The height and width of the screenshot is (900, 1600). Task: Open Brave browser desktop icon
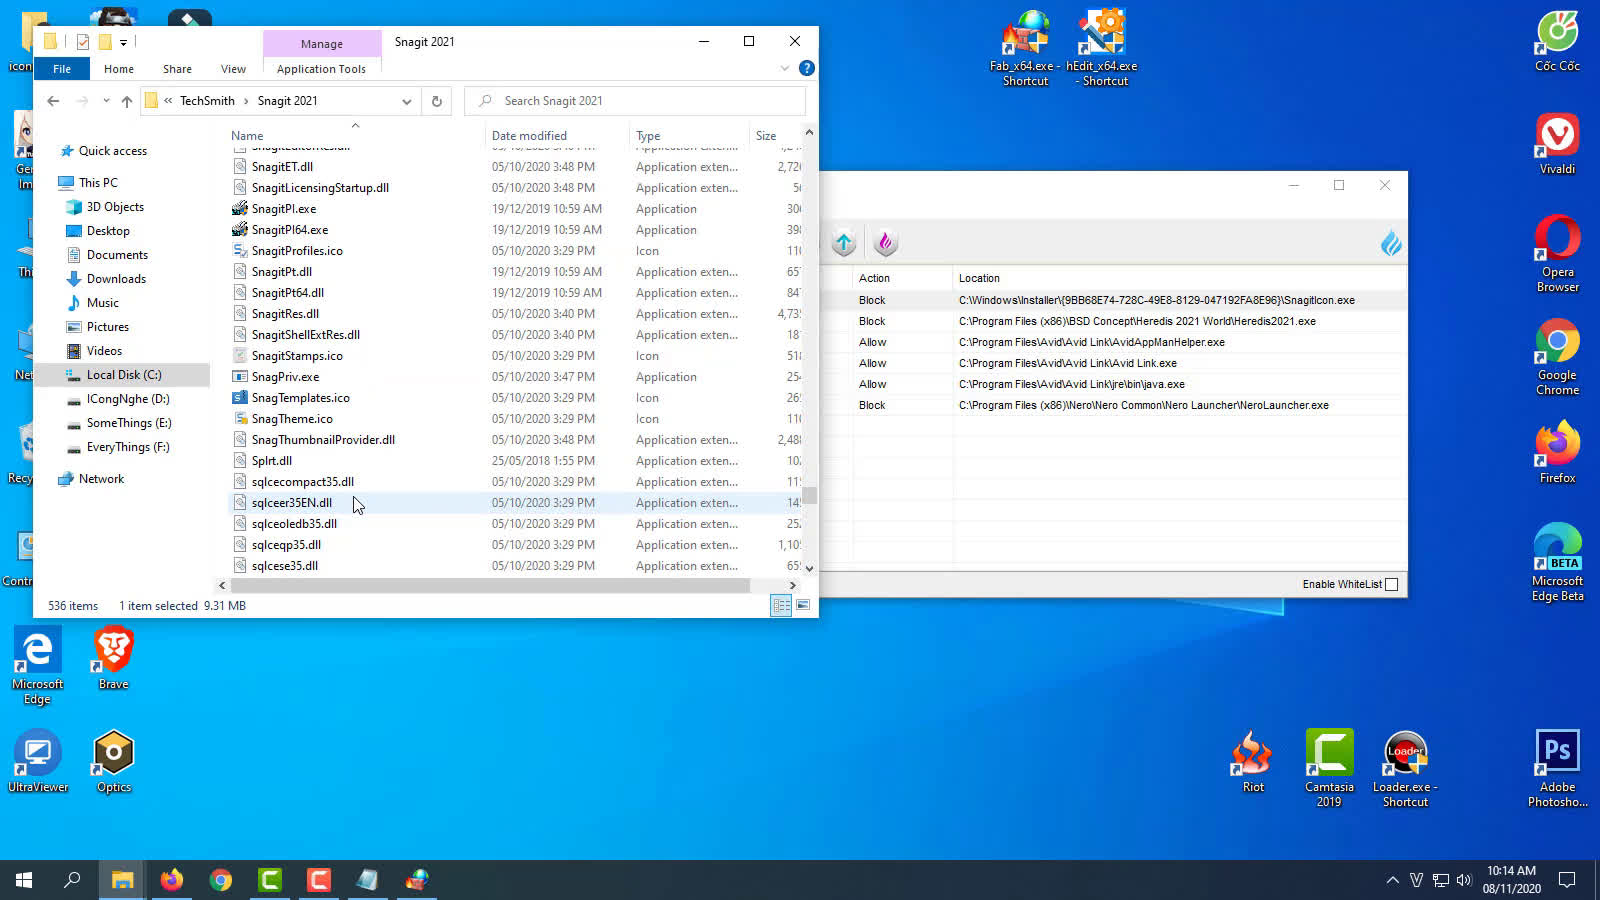click(113, 658)
